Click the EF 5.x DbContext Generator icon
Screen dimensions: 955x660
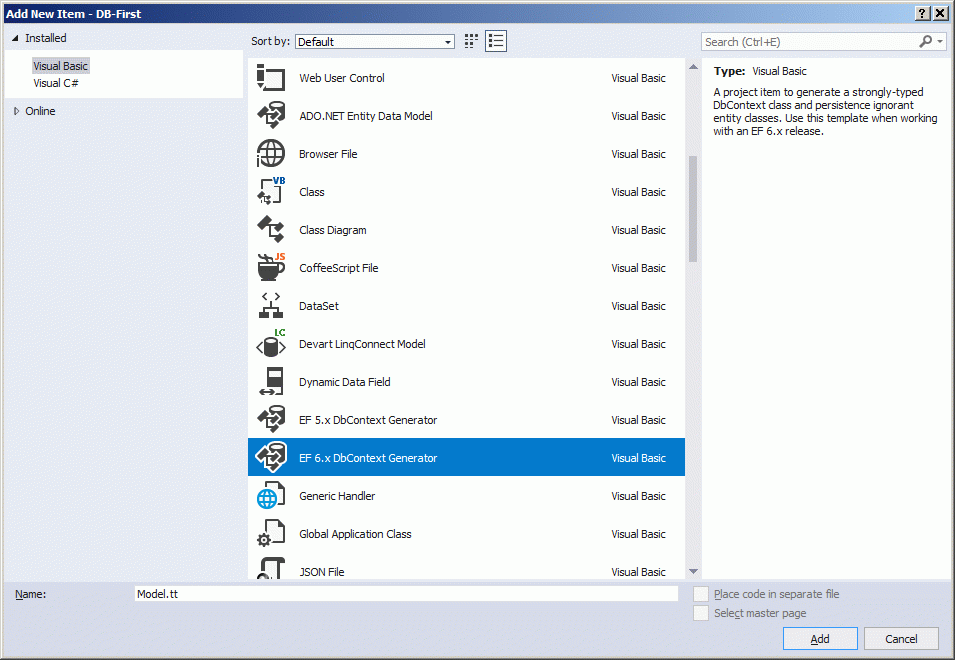271,420
